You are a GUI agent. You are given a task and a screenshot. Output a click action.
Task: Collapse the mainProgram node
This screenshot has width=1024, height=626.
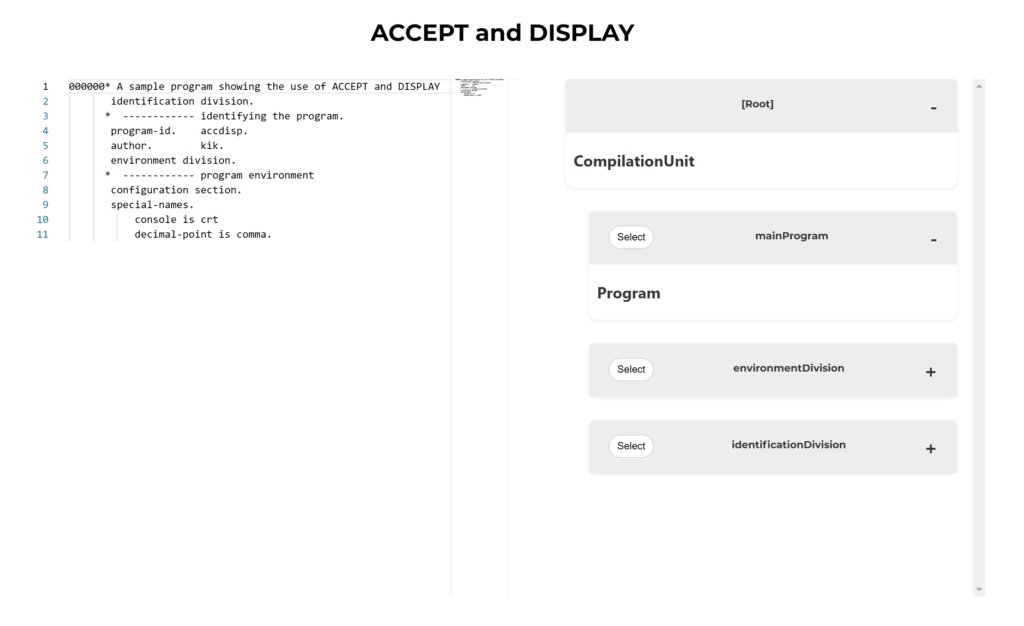[x=932, y=239]
